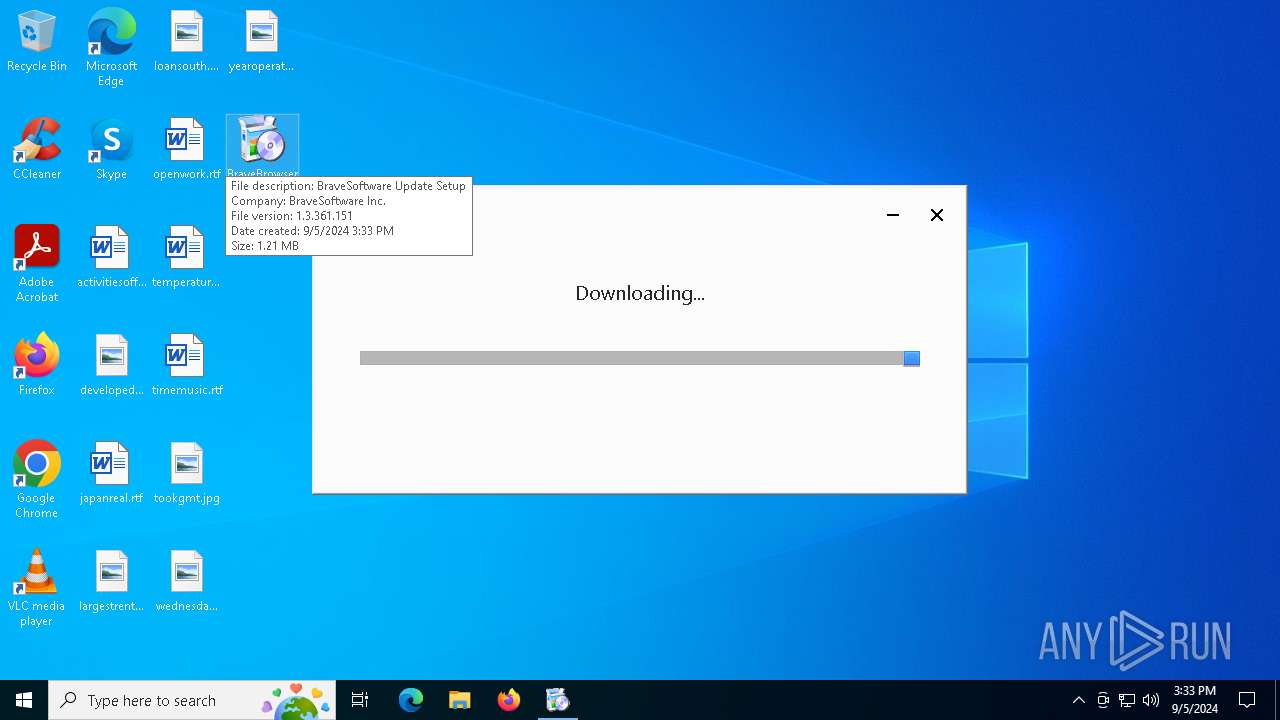The height and width of the screenshot is (720, 1280).
Task: Click the taskbar search box
Action: tap(192, 700)
